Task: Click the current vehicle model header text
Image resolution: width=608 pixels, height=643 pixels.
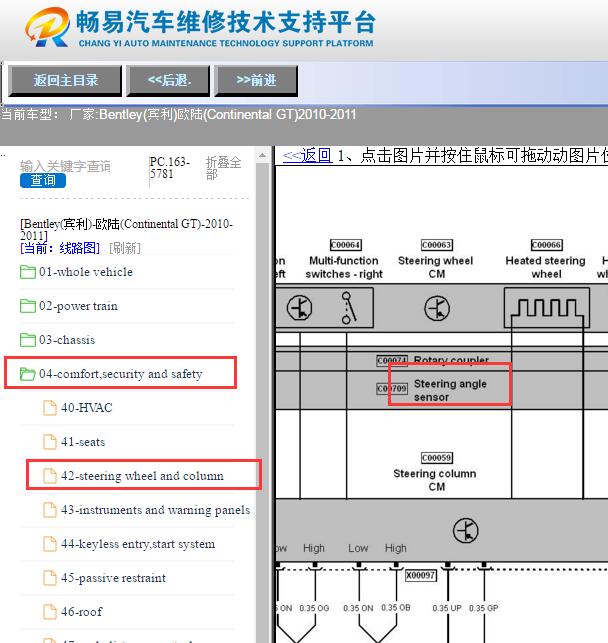Action: pos(178,114)
